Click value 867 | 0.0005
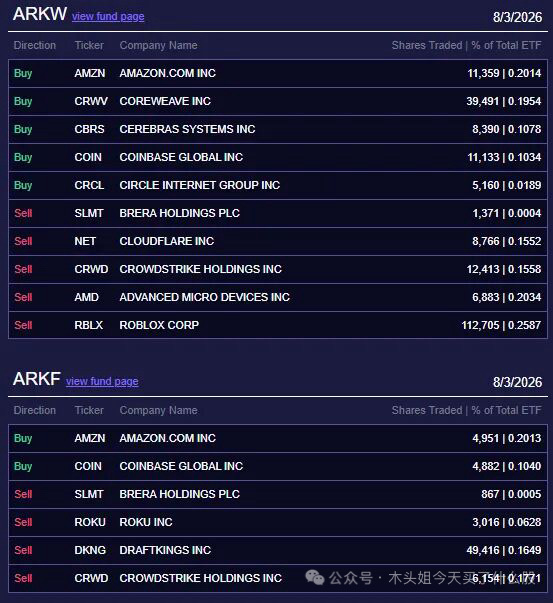553x603 pixels. pos(511,494)
